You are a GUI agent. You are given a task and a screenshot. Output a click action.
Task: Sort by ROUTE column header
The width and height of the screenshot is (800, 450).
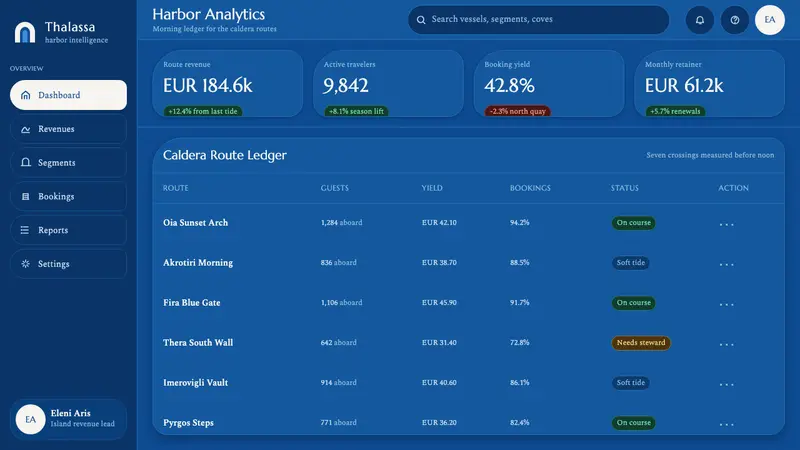[176, 188]
